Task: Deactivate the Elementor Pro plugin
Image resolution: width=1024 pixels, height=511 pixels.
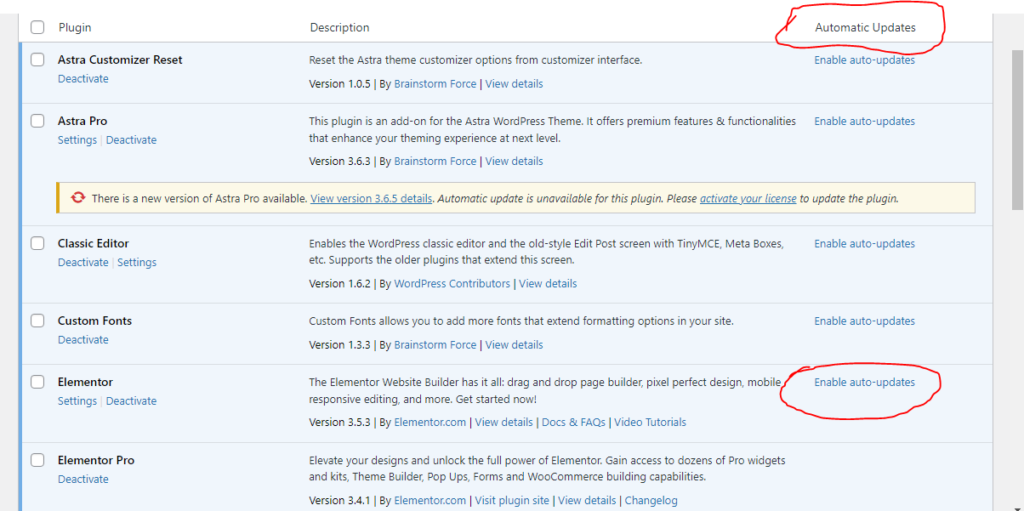Action: point(83,479)
